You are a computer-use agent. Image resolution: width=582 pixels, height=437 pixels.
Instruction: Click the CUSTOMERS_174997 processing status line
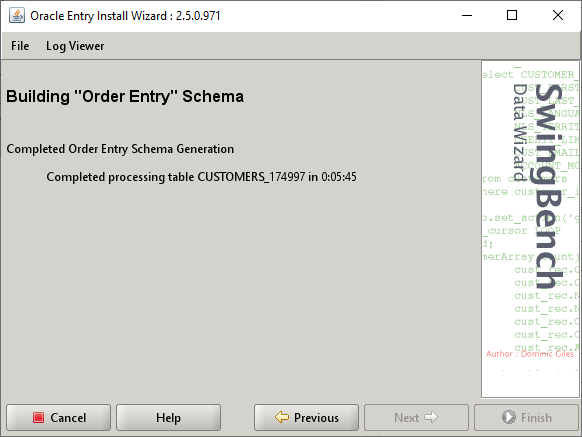(201, 177)
